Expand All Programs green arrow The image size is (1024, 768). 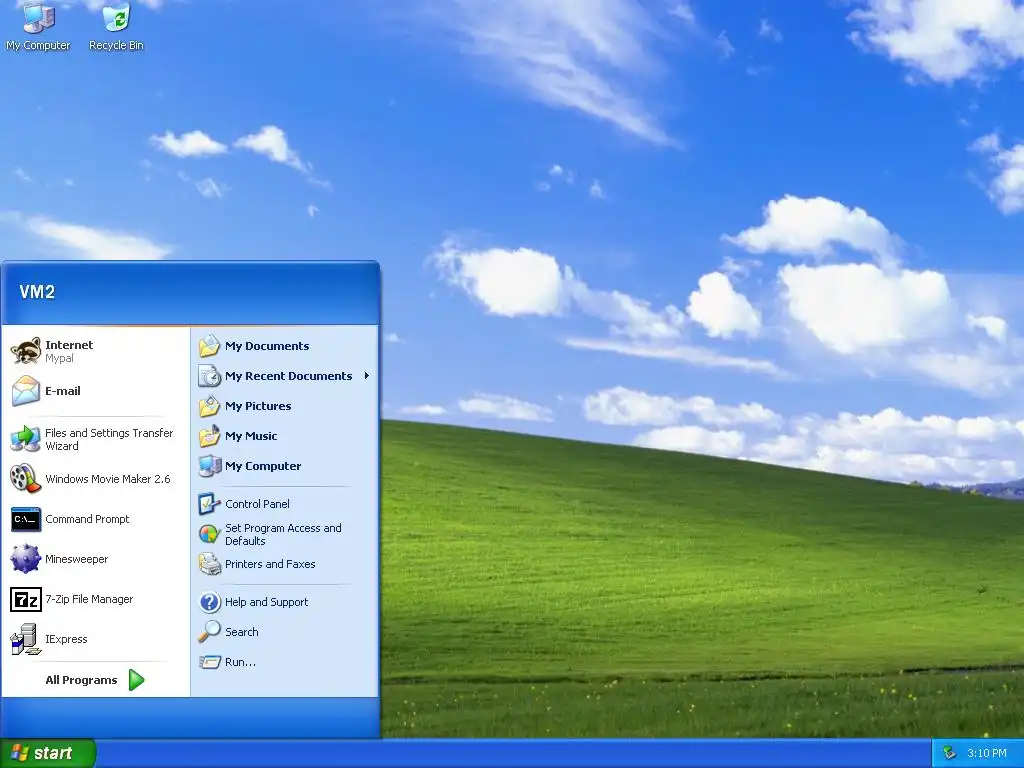click(136, 680)
